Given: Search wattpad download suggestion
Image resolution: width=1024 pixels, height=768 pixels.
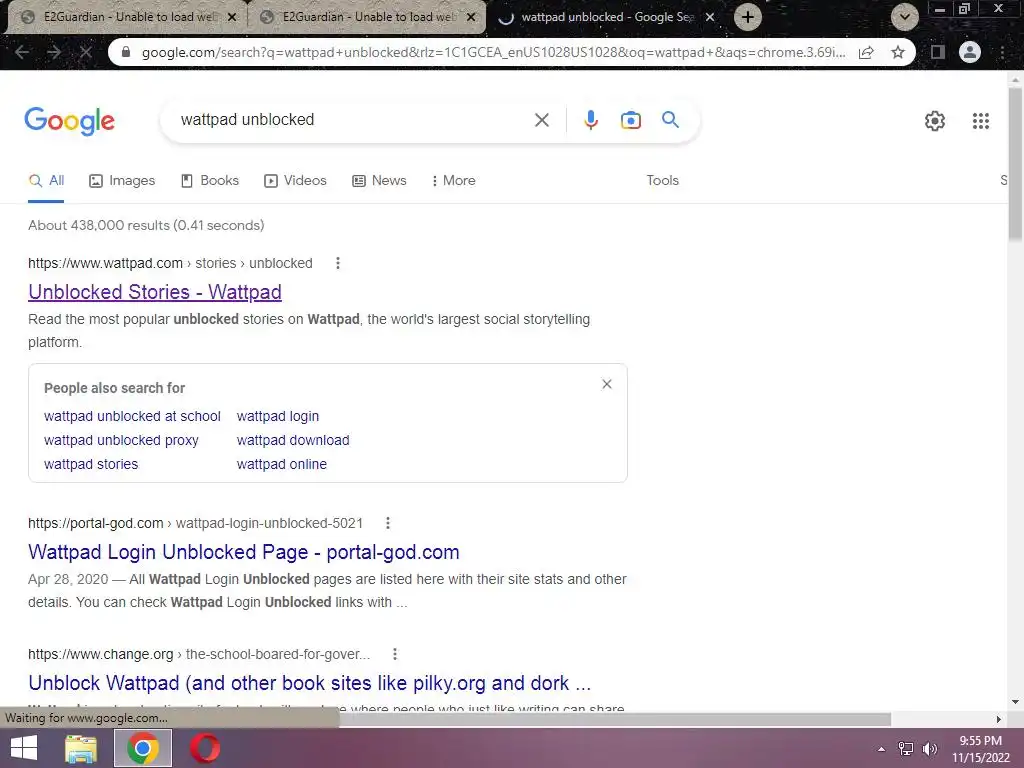Looking at the screenshot, I should tap(293, 440).
